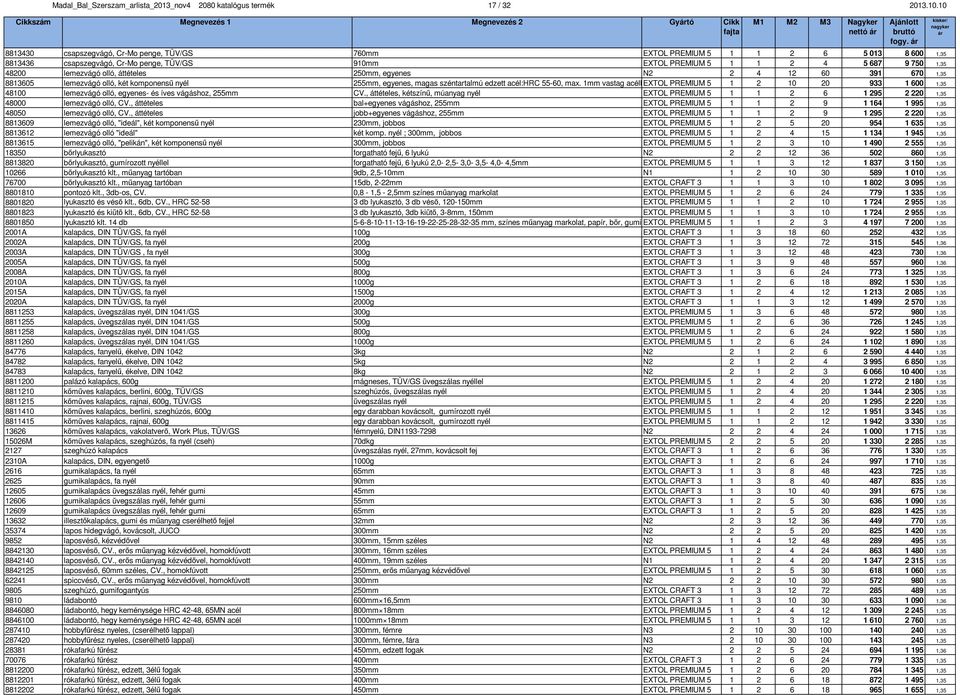Click net price 3 995
The height and width of the screenshot is (695, 960).
click(872, 361)
